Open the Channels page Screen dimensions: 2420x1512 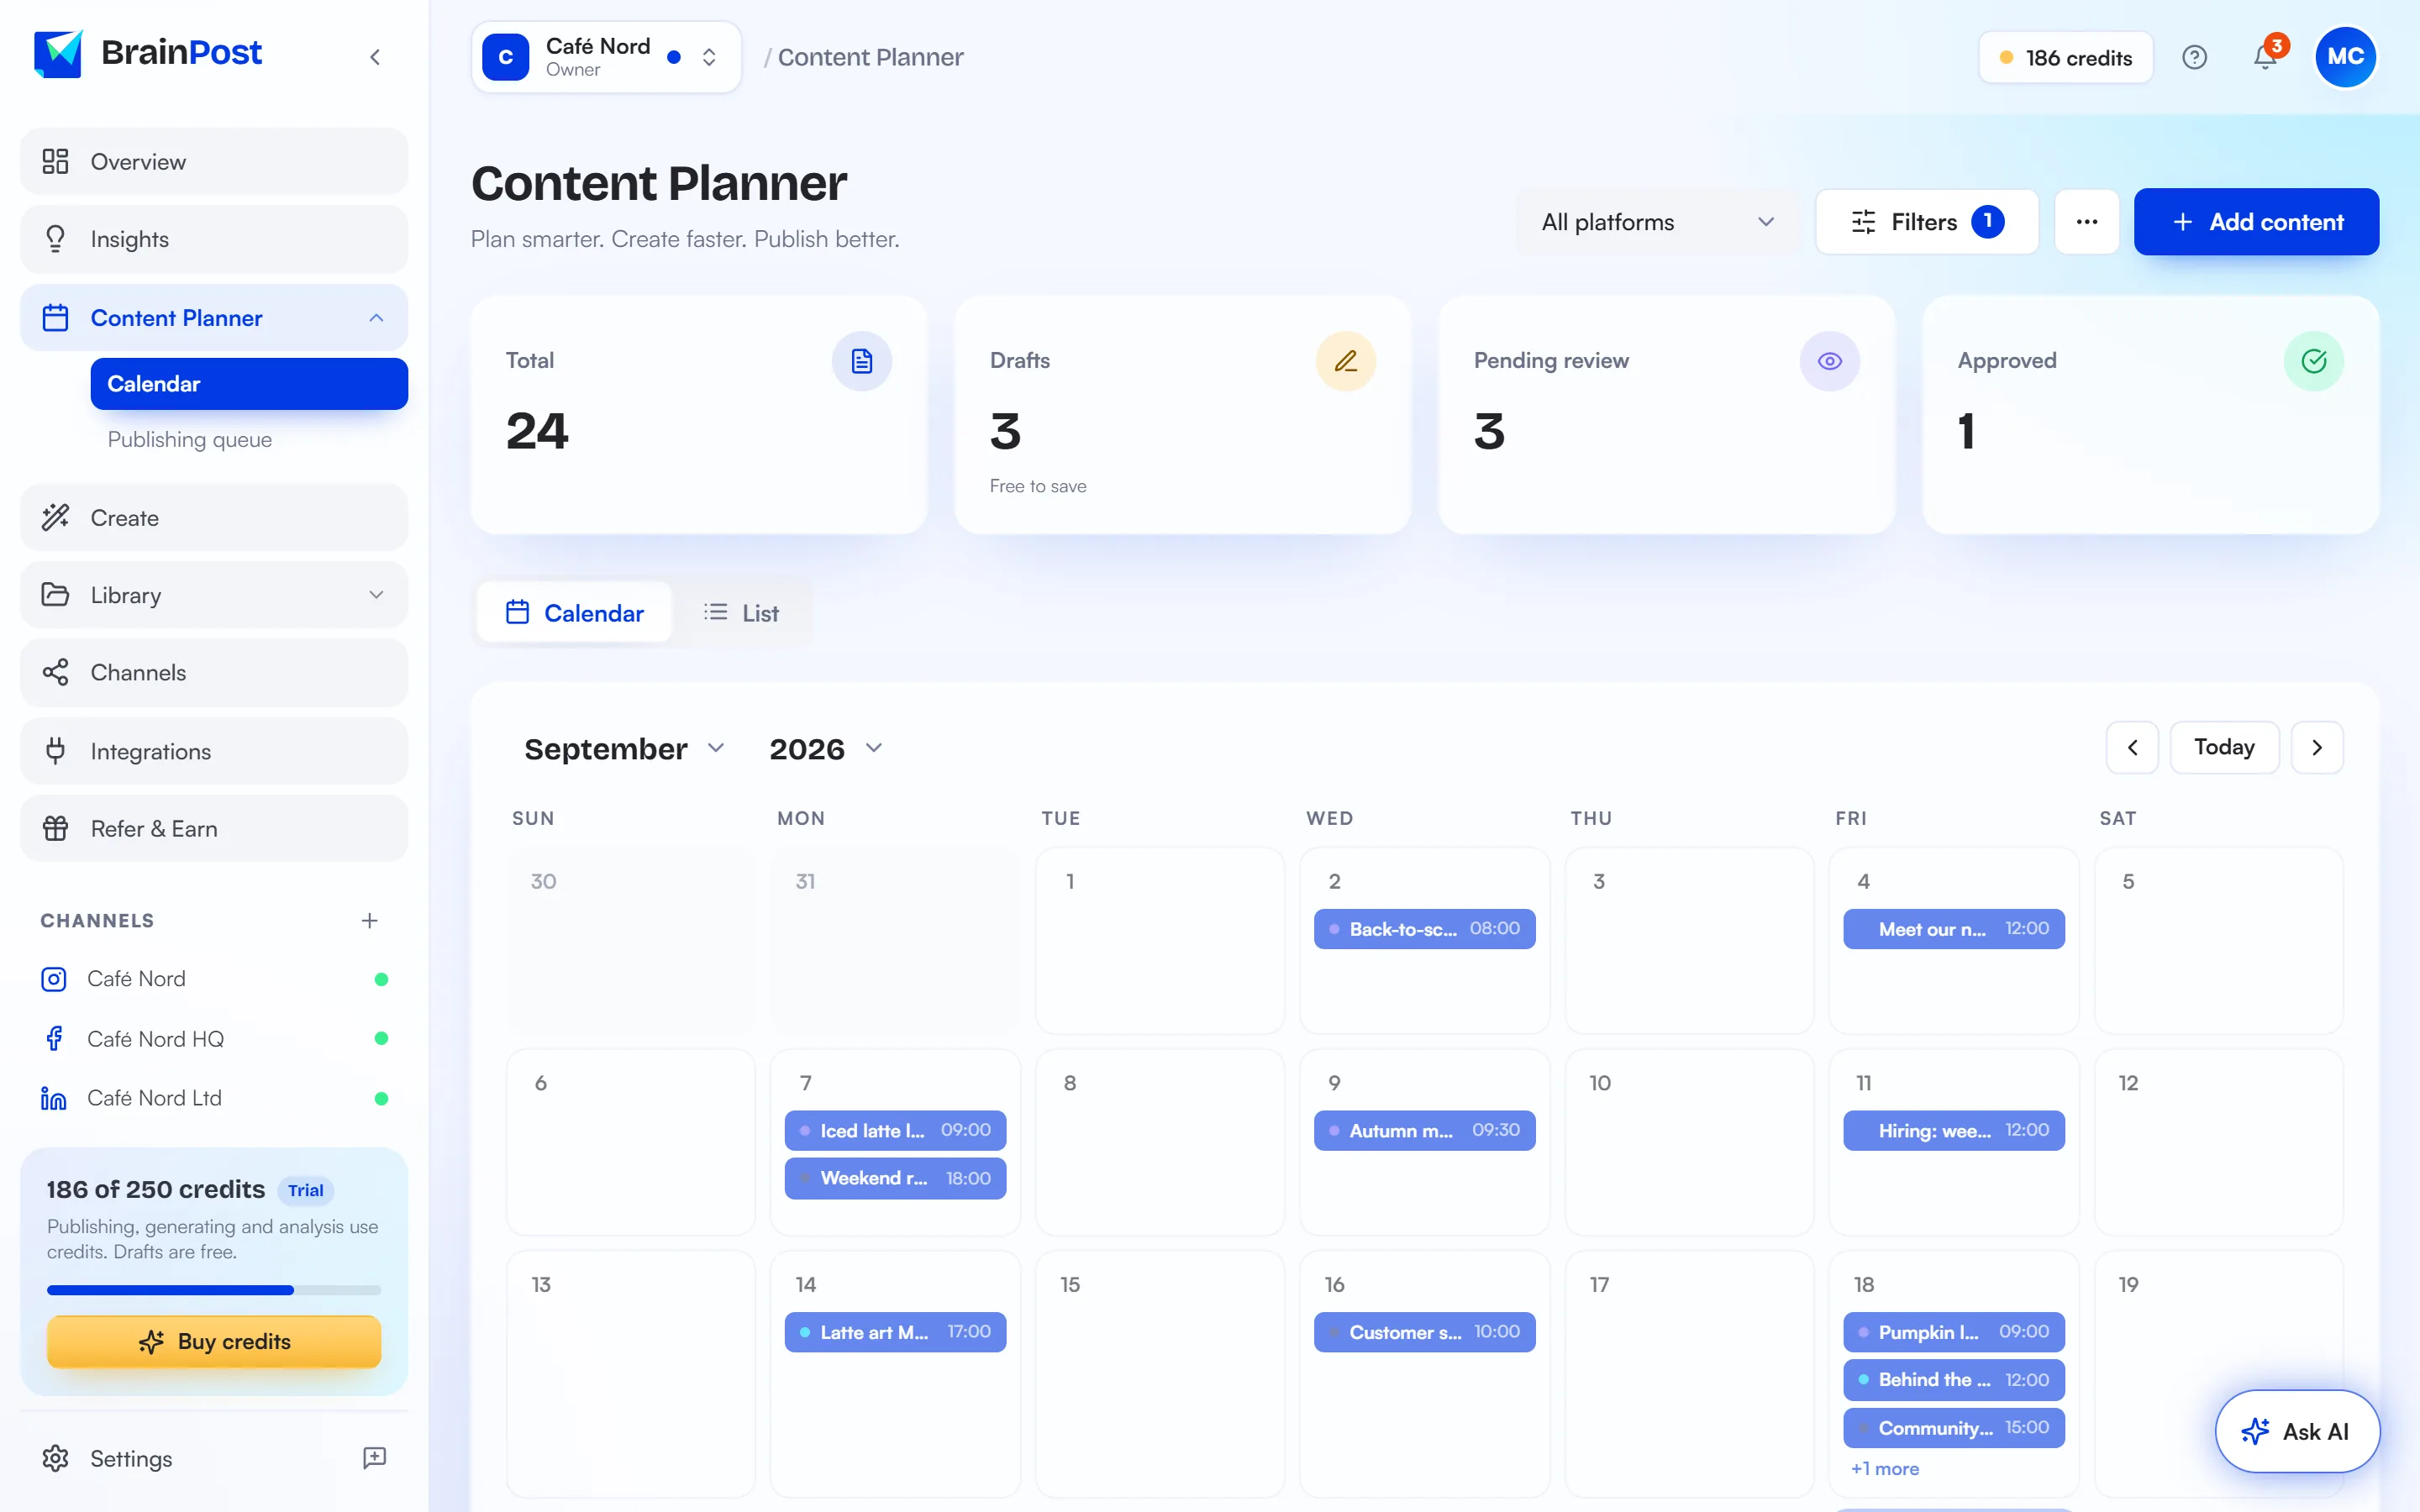[214, 672]
